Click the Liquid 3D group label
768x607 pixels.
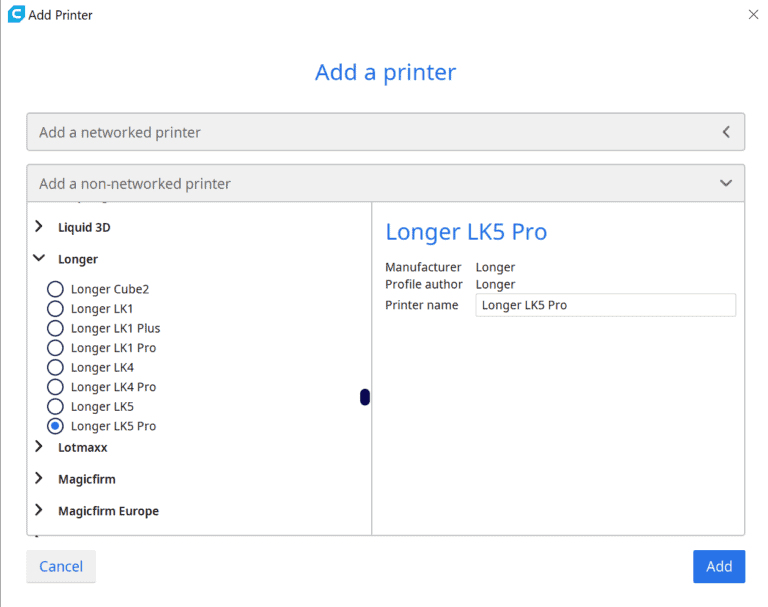(x=84, y=227)
